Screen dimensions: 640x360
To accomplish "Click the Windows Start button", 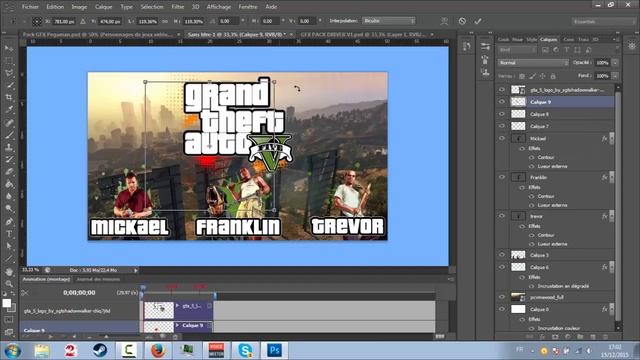I will 12,351.
